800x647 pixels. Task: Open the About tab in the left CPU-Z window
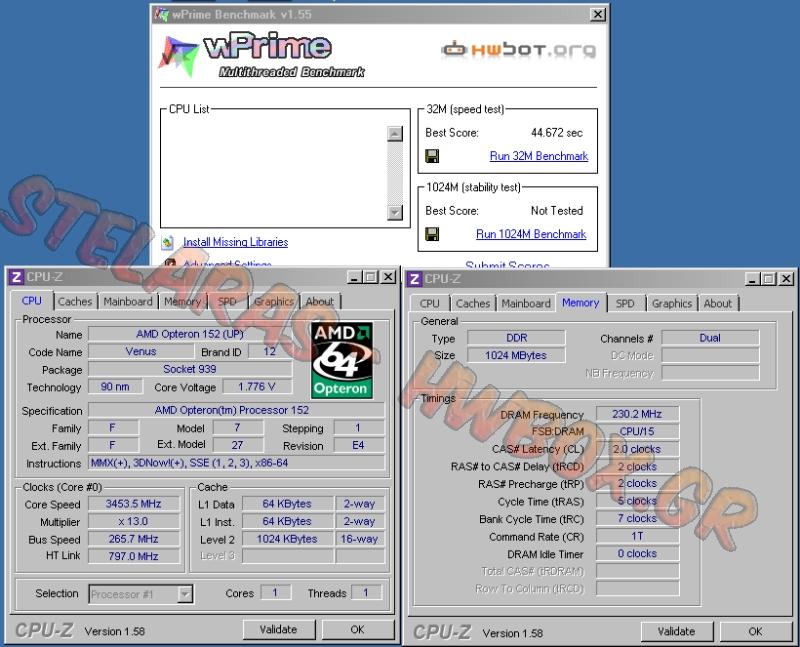(320, 302)
